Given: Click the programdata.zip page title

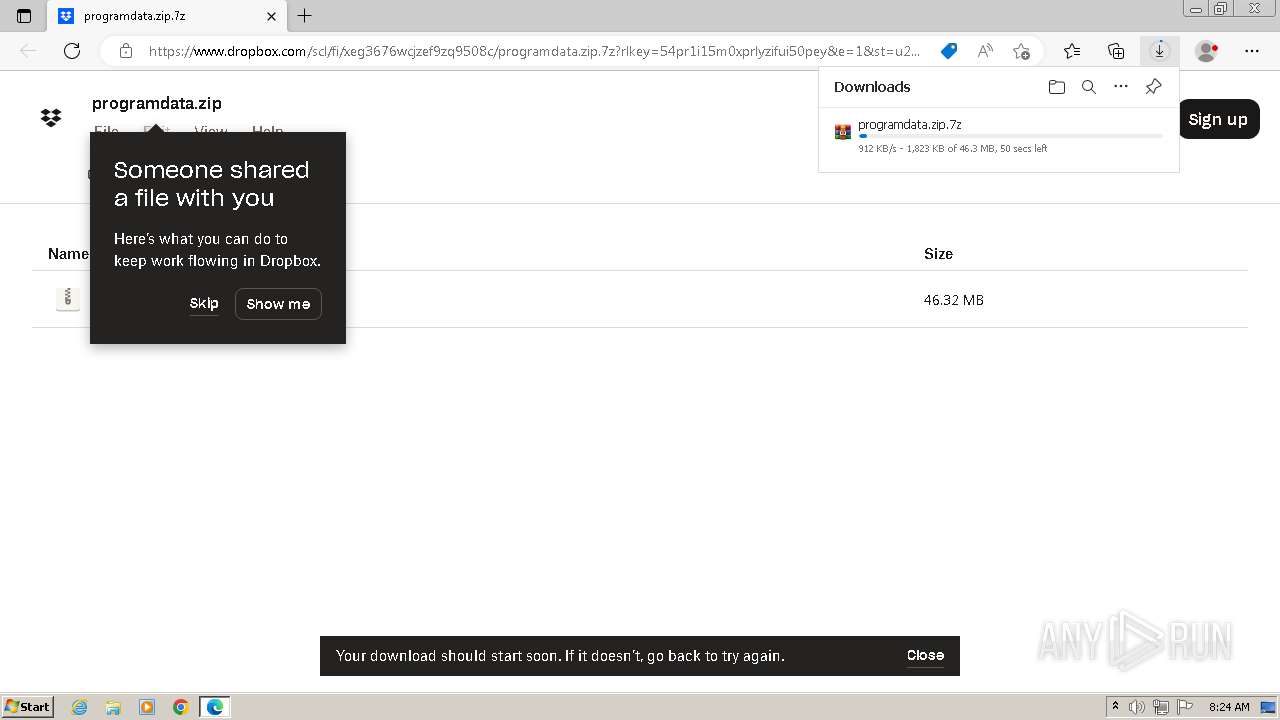Looking at the screenshot, I should [x=157, y=103].
